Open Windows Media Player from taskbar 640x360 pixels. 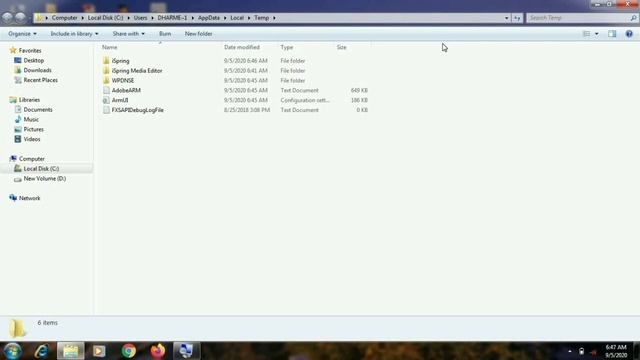tap(99, 351)
